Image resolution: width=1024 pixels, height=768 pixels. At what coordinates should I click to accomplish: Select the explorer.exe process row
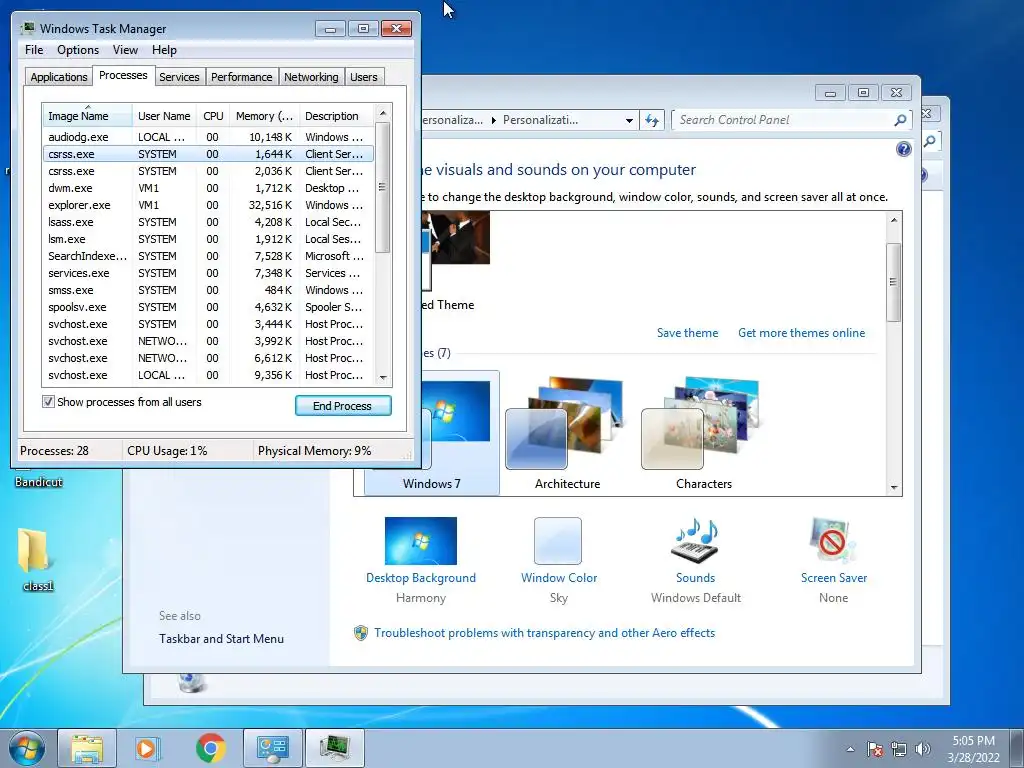pyautogui.click(x=208, y=205)
